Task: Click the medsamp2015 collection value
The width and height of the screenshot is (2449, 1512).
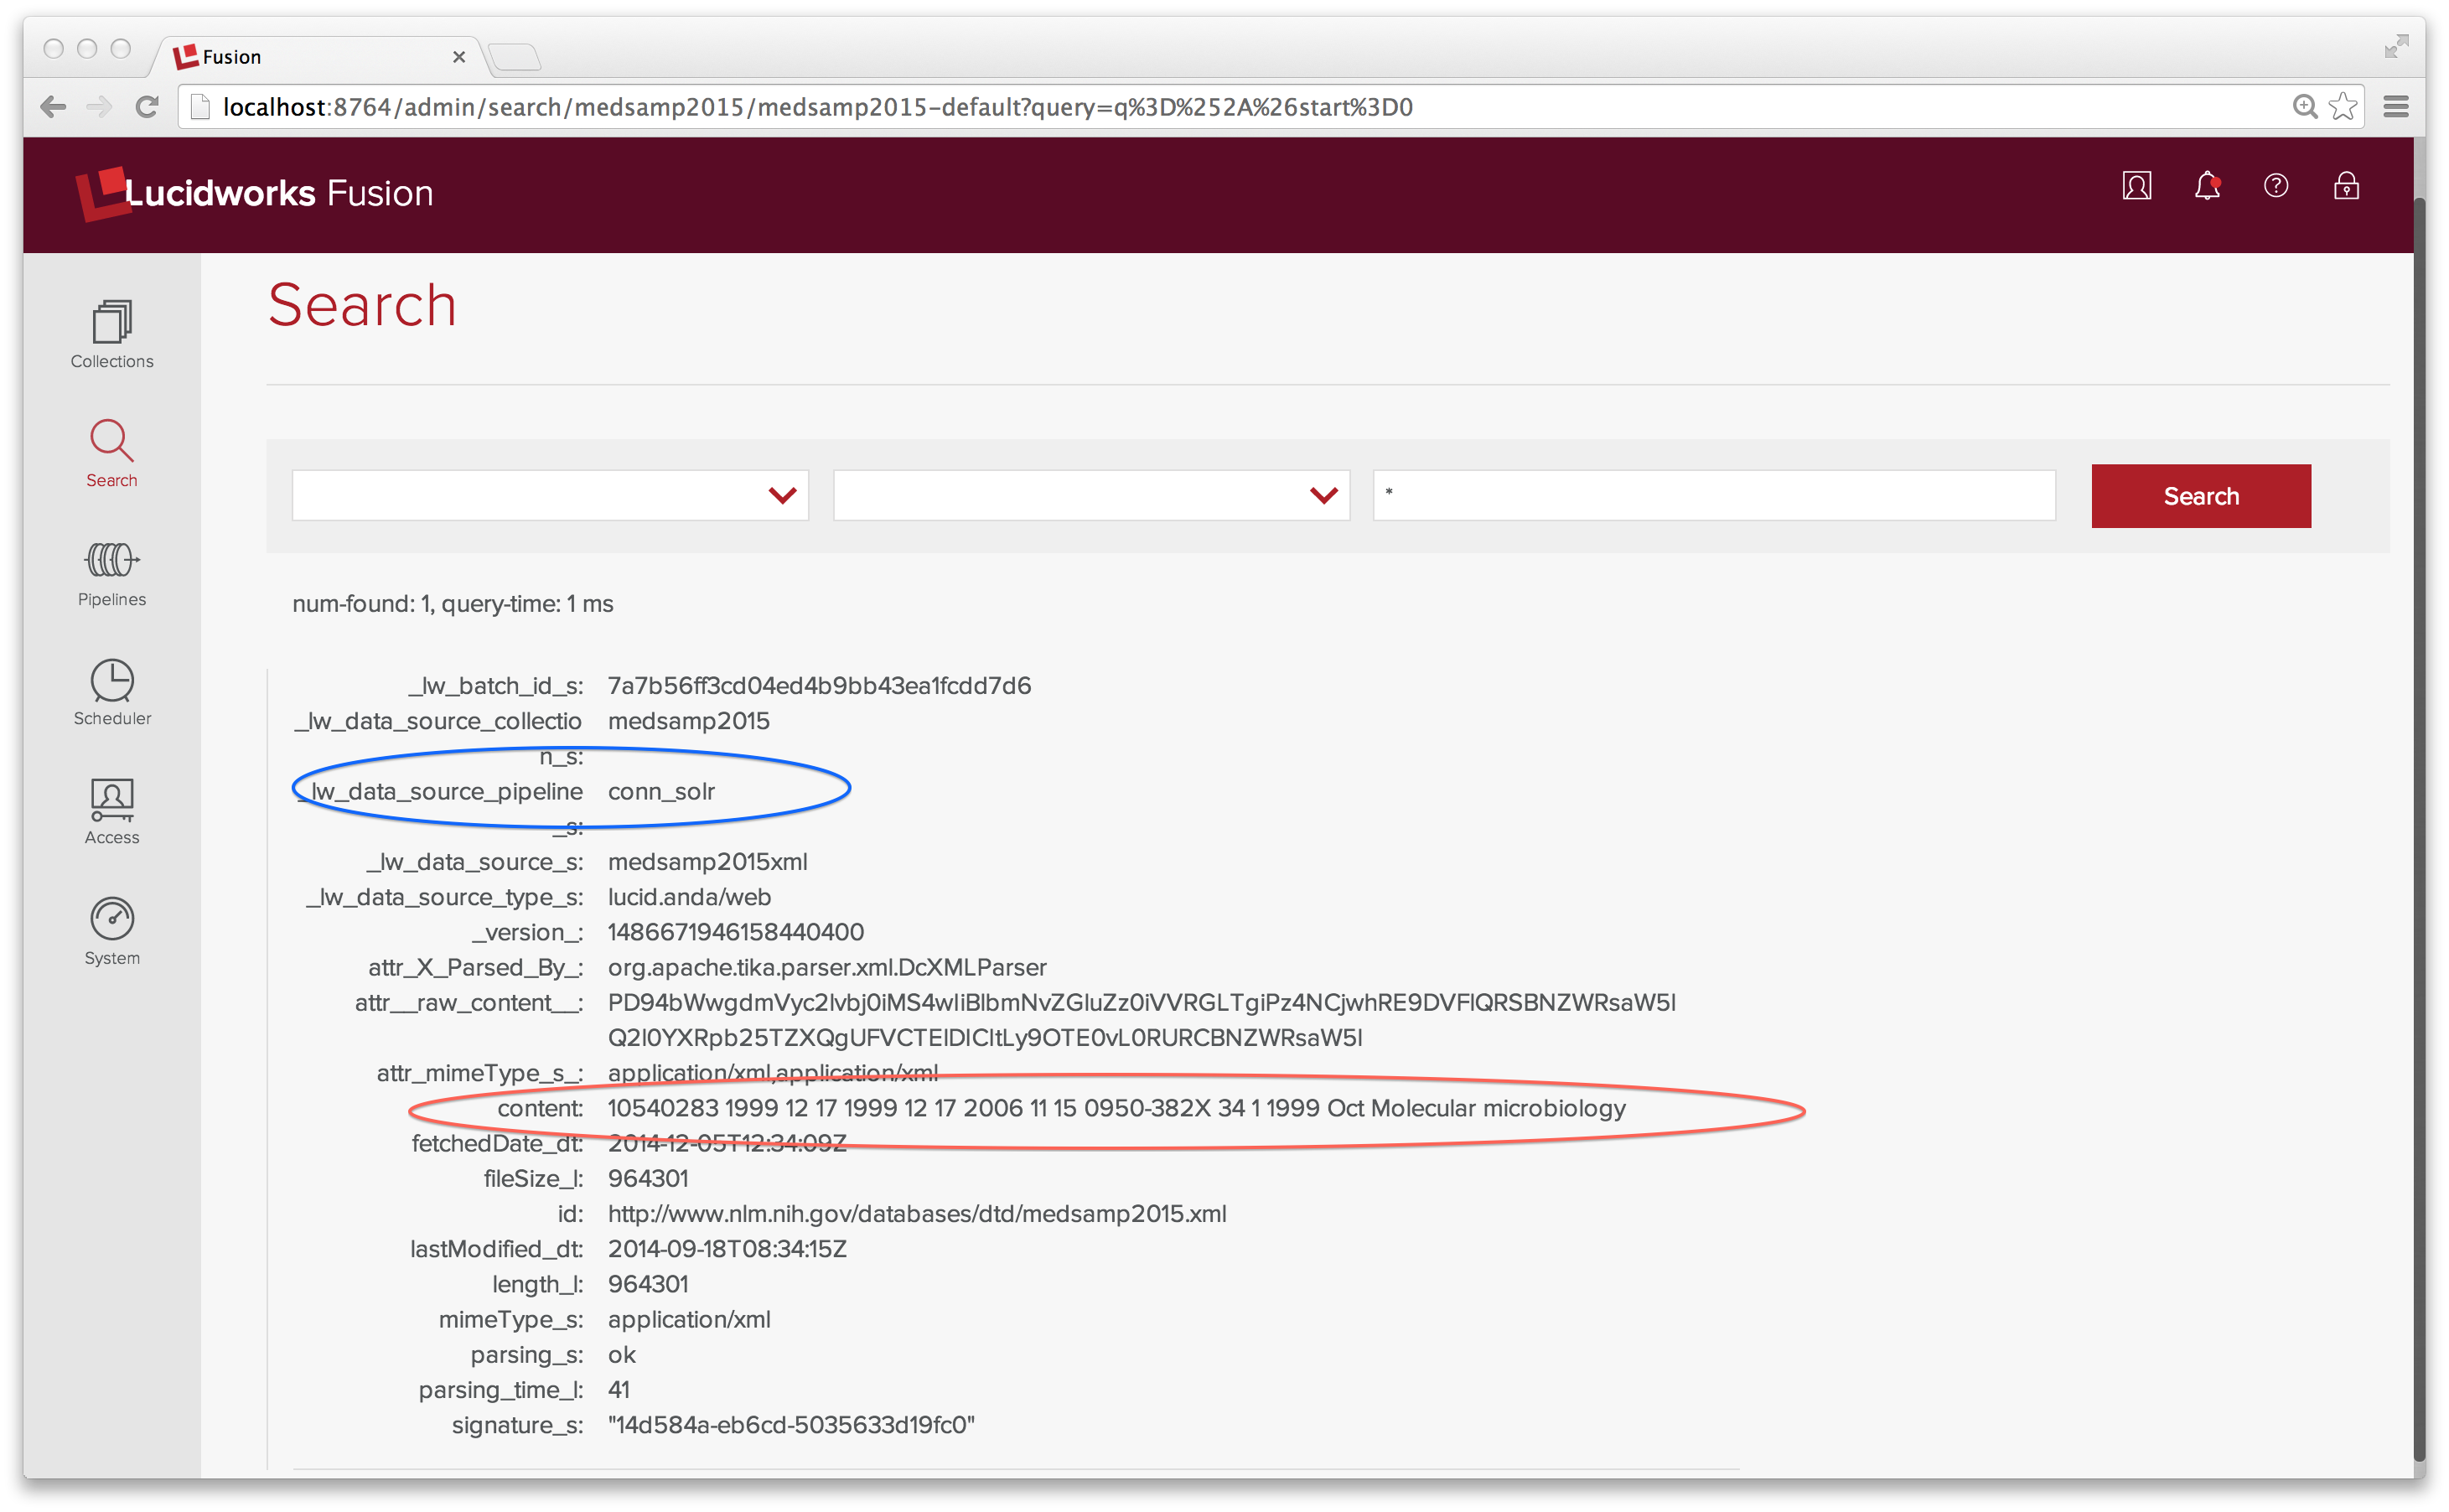Action: pos(688,721)
